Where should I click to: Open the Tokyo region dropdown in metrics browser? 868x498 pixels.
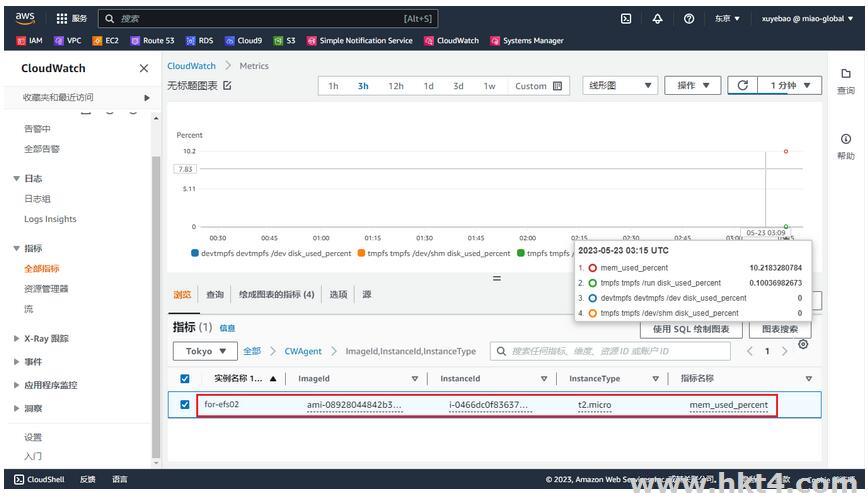pos(205,351)
